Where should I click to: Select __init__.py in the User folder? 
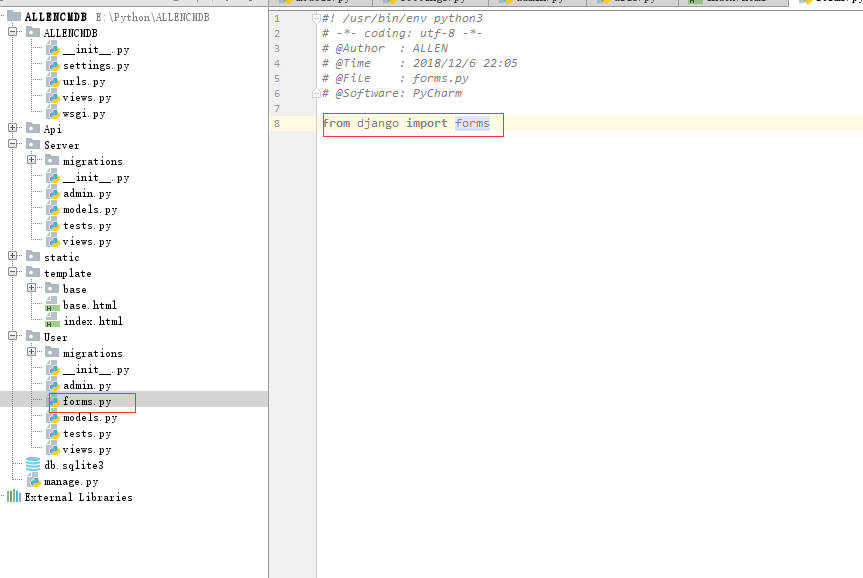[96, 369]
